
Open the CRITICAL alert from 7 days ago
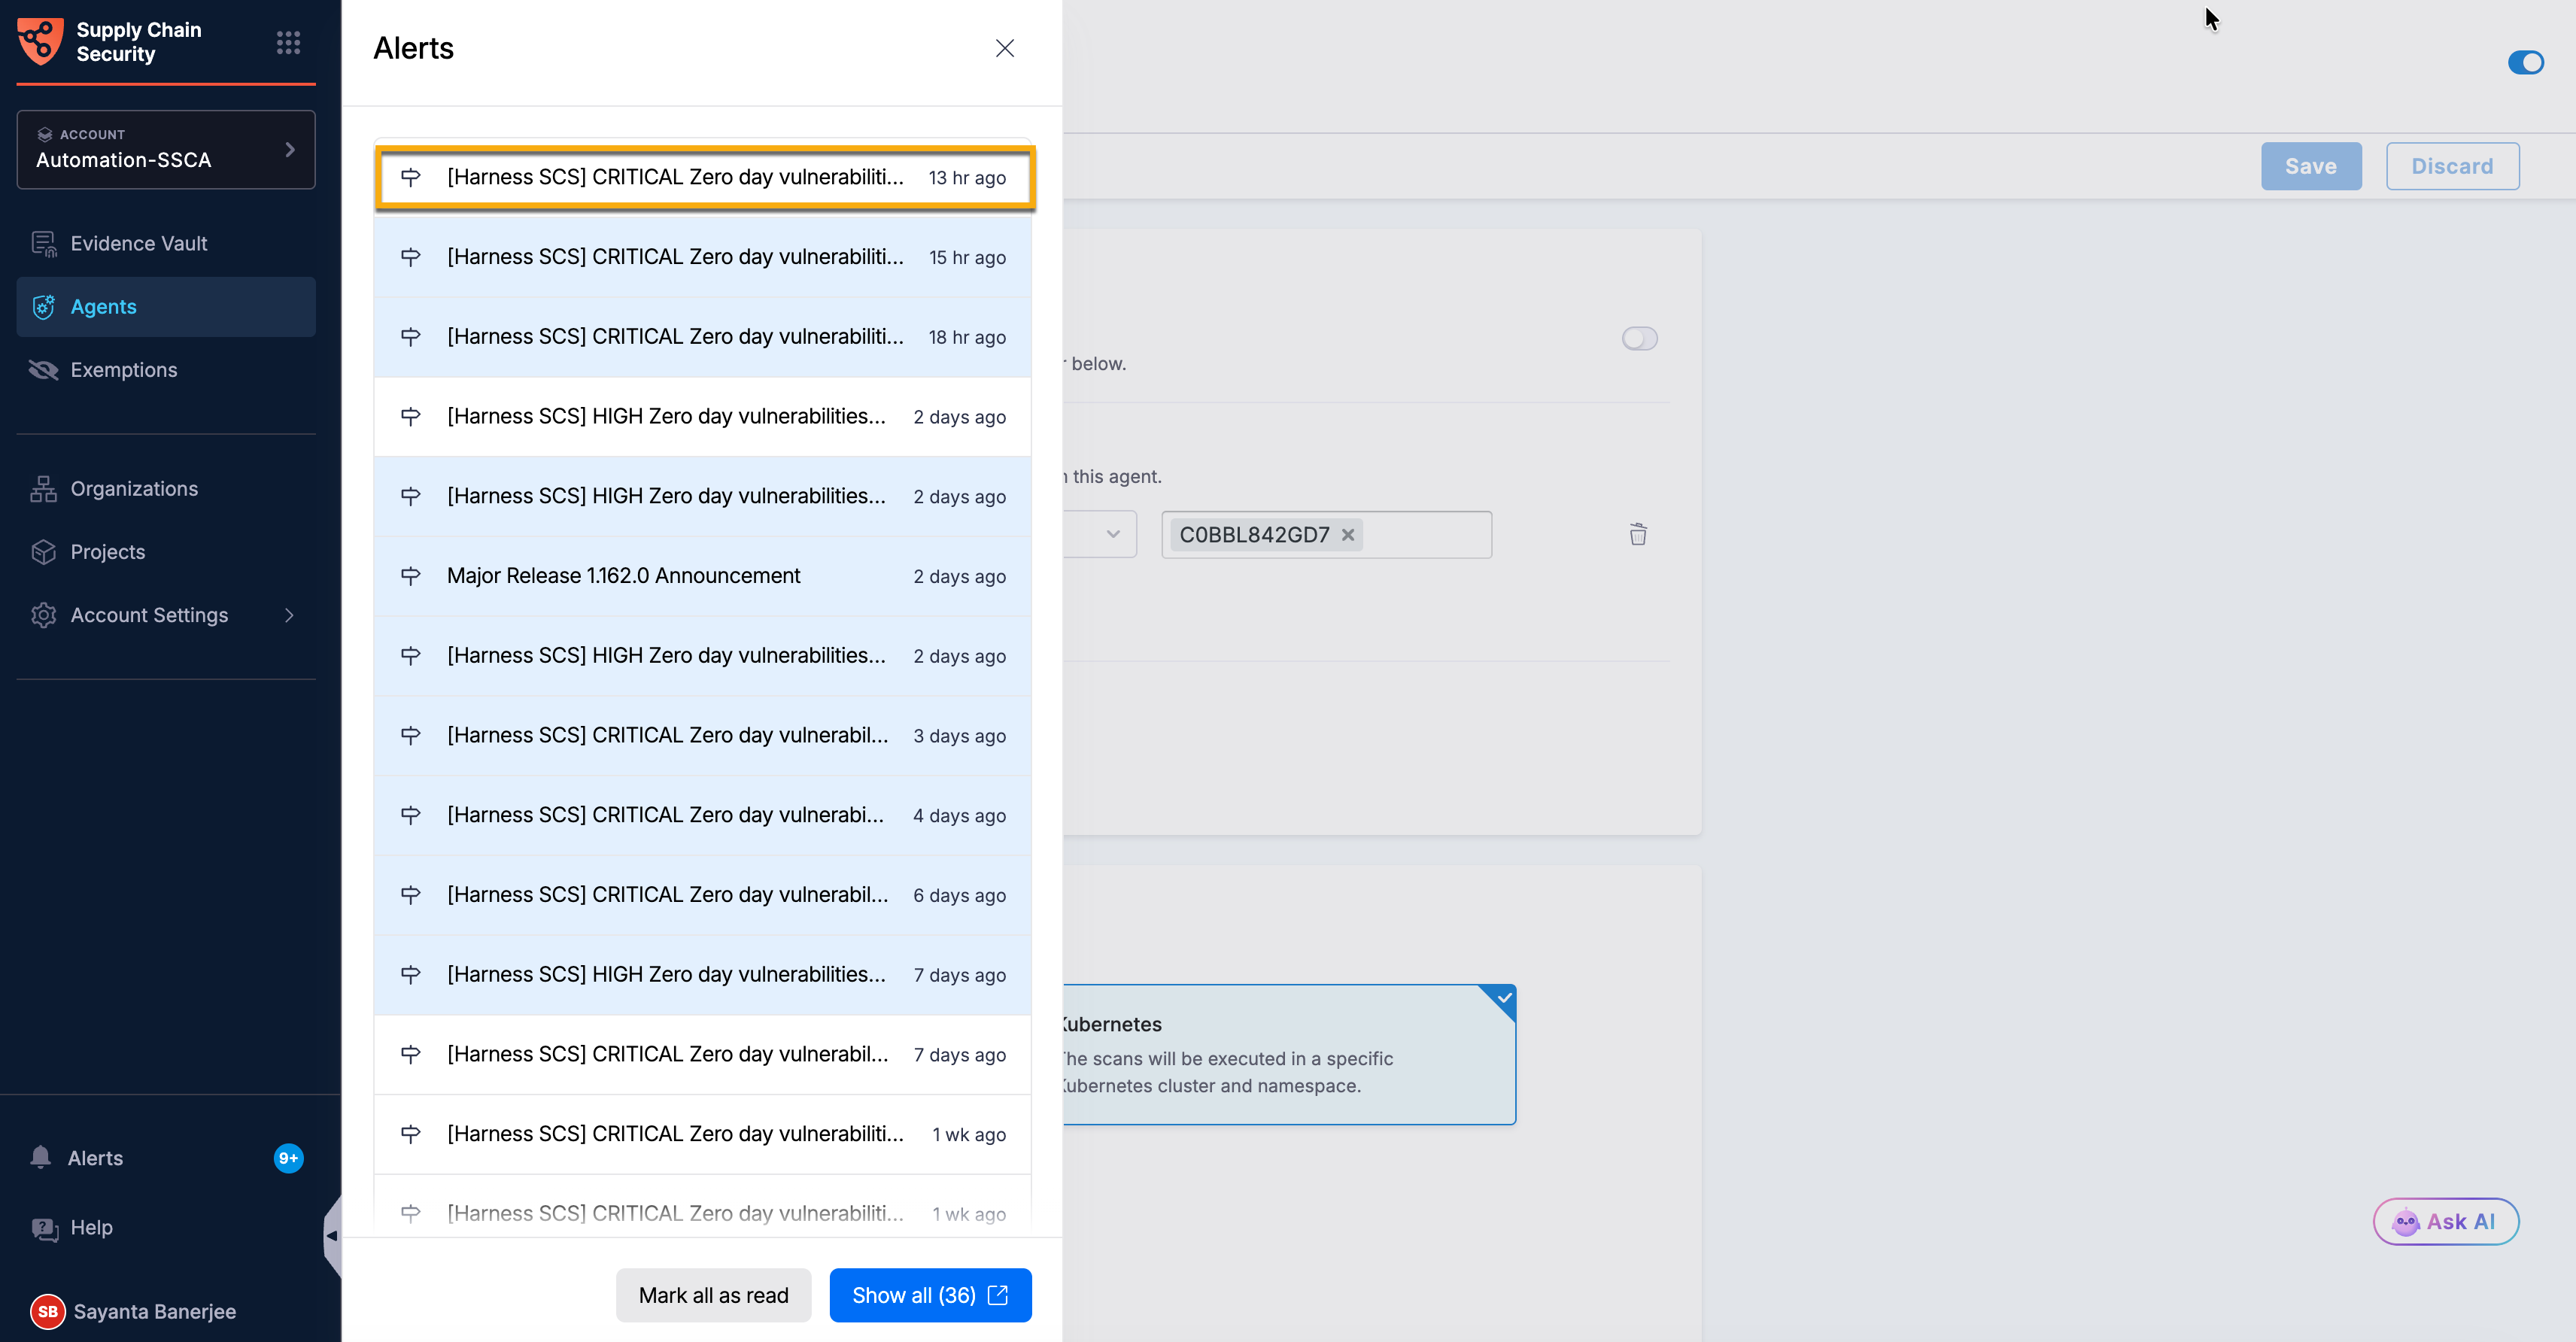(702, 1054)
